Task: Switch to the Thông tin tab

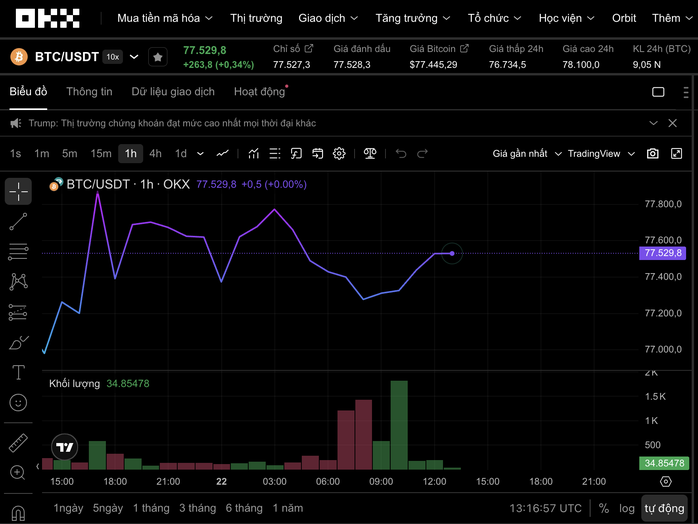Action: [x=89, y=92]
